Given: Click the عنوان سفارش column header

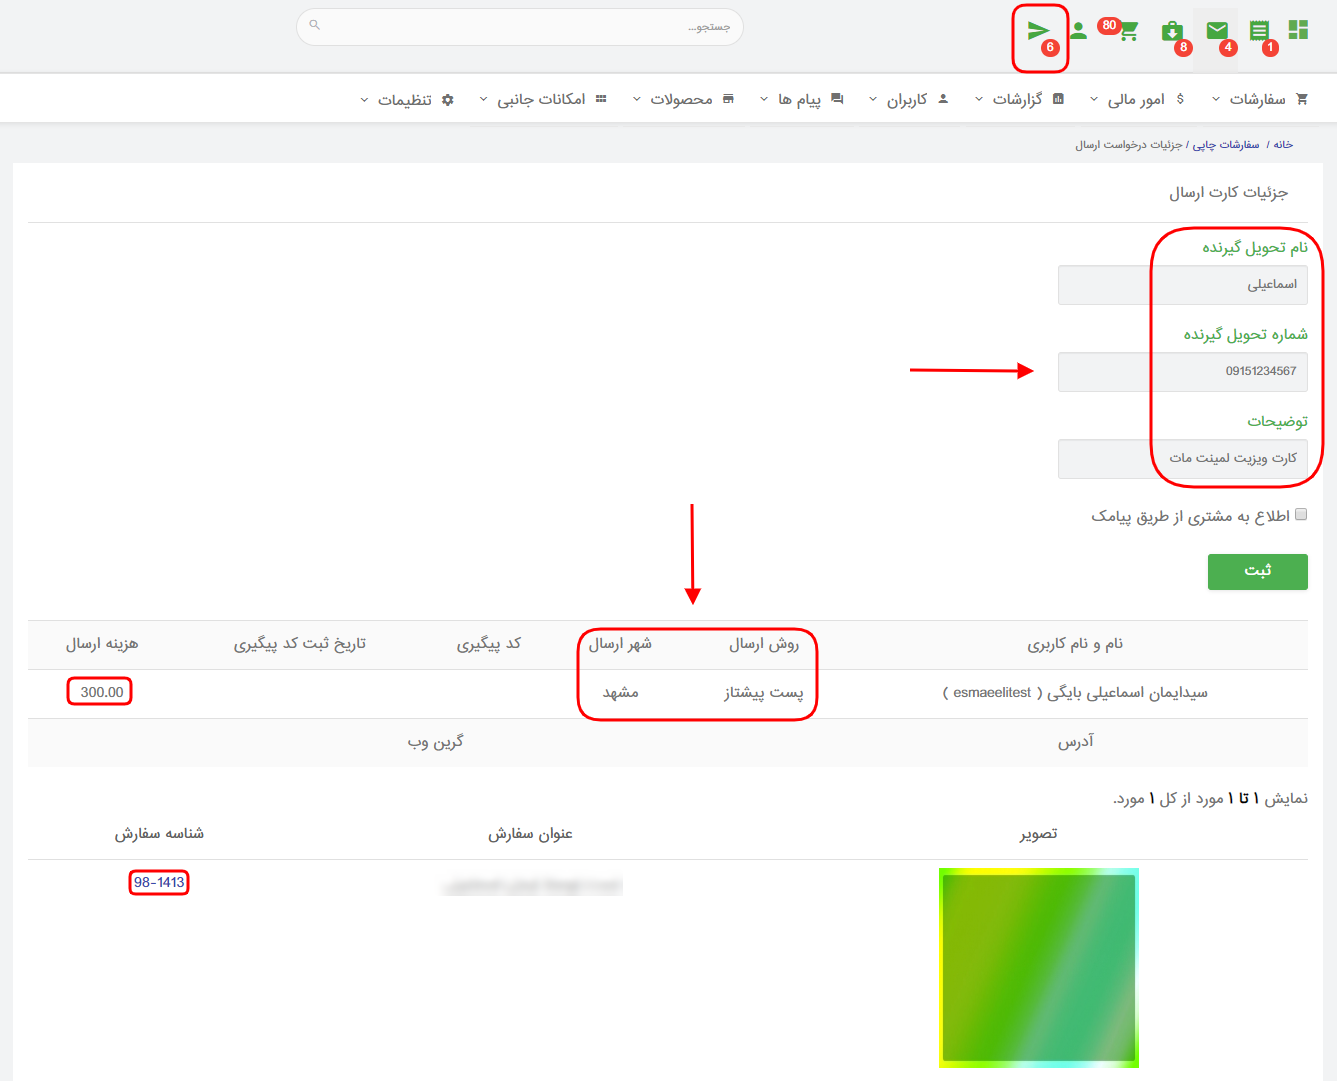Looking at the screenshot, I should click(x=530, y=833).
